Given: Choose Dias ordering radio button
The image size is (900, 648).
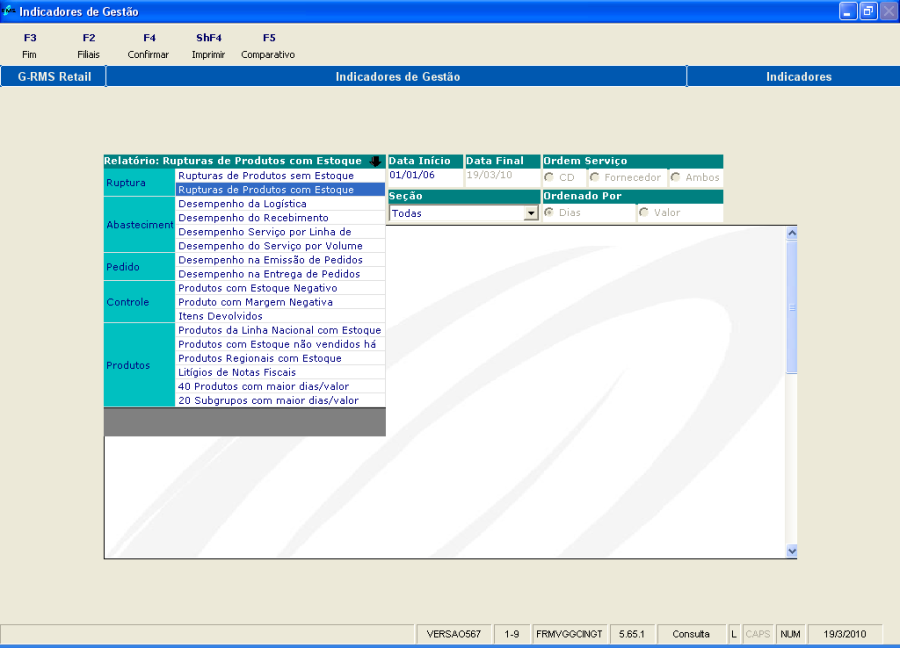Looking at the screenshot, I should pyautogui.click(x=549, y=212).
